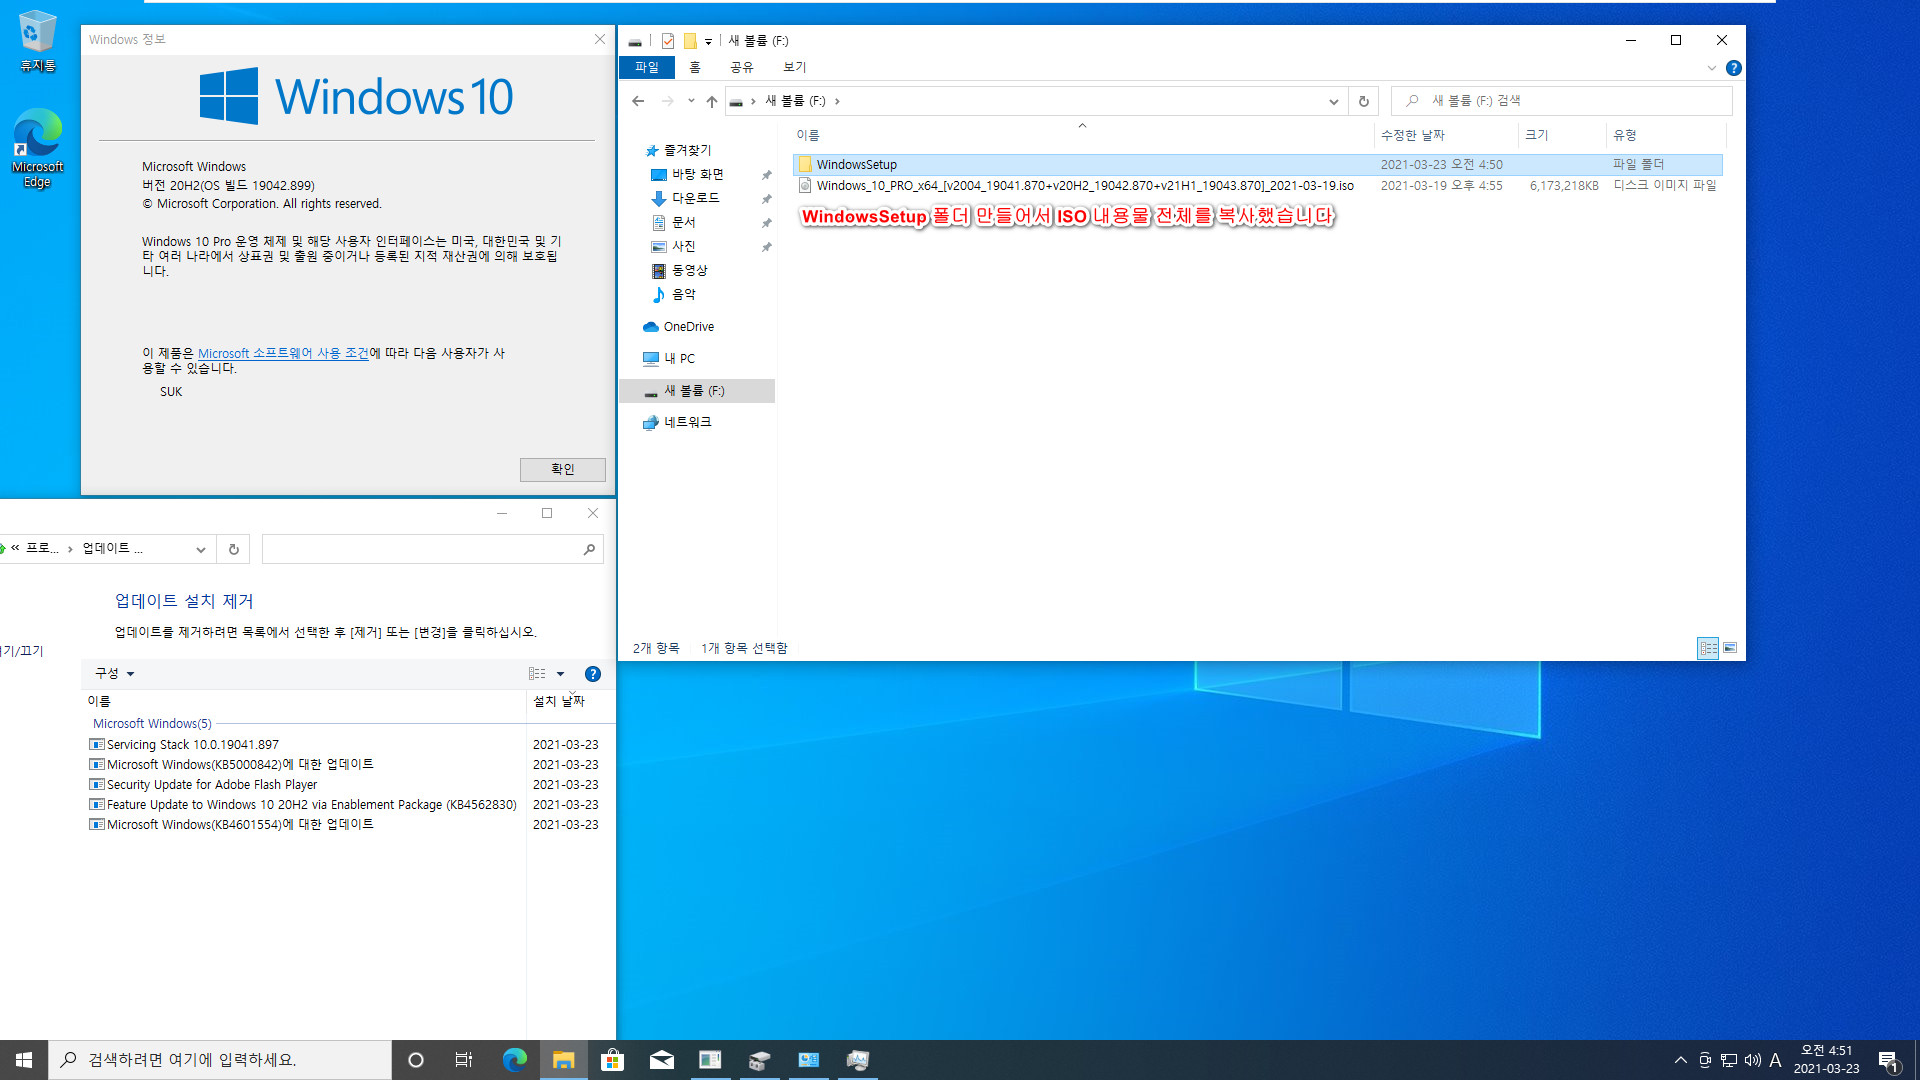This screenshot has width=1920, height=1080.
Task: Open the notification center icon
Action: [x=1888, y=1060]
